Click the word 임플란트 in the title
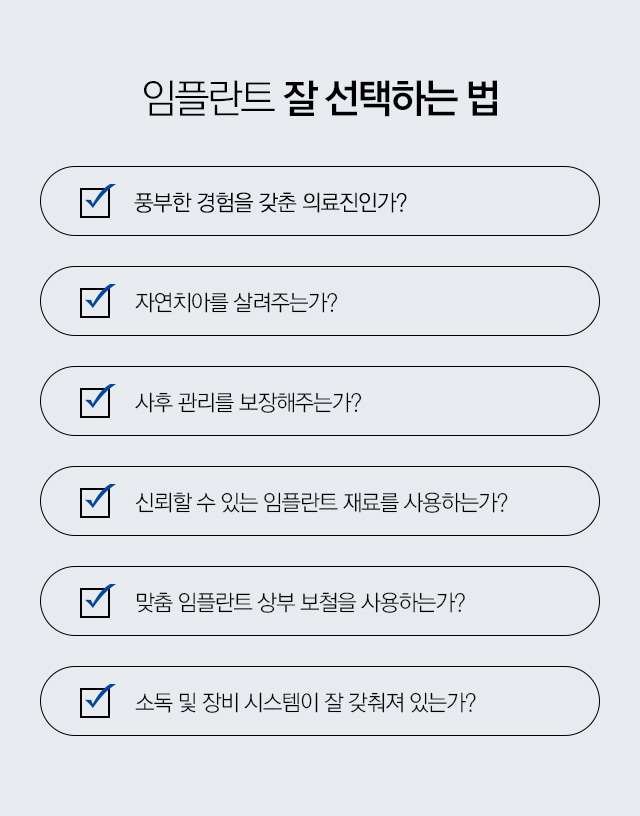 pos(208,98)
